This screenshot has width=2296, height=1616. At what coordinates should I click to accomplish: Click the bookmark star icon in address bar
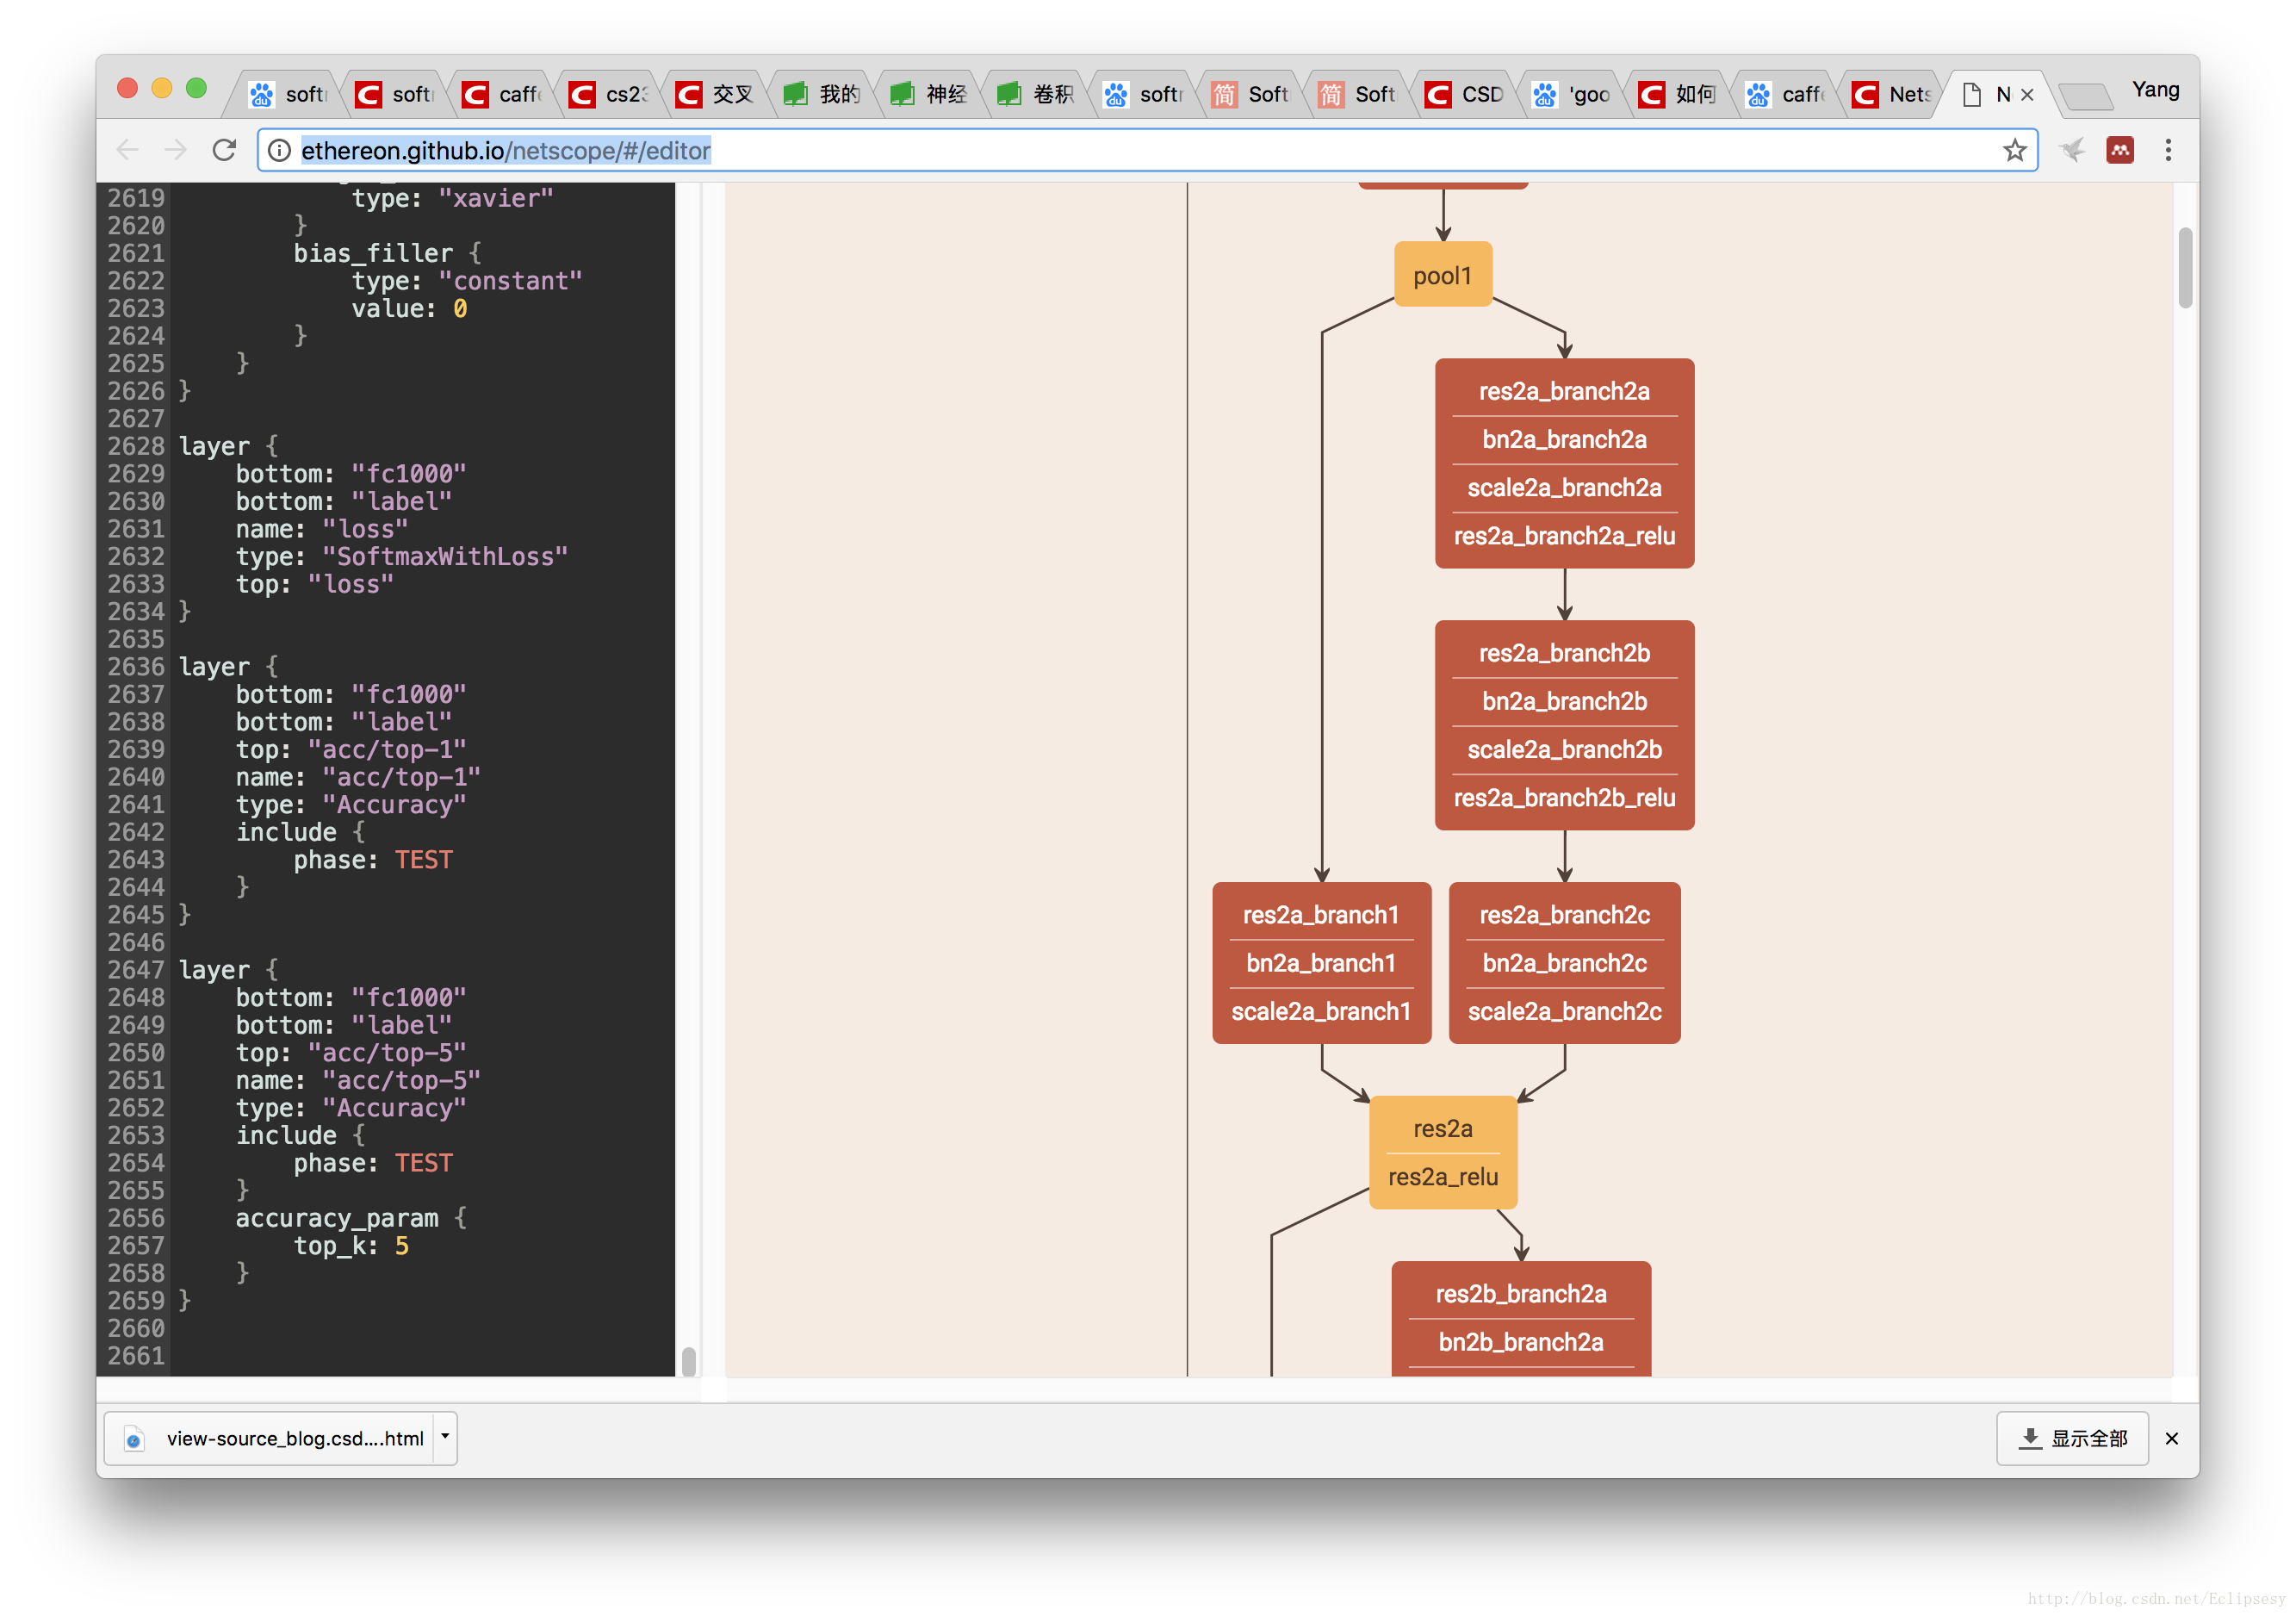coord(2013,151)
